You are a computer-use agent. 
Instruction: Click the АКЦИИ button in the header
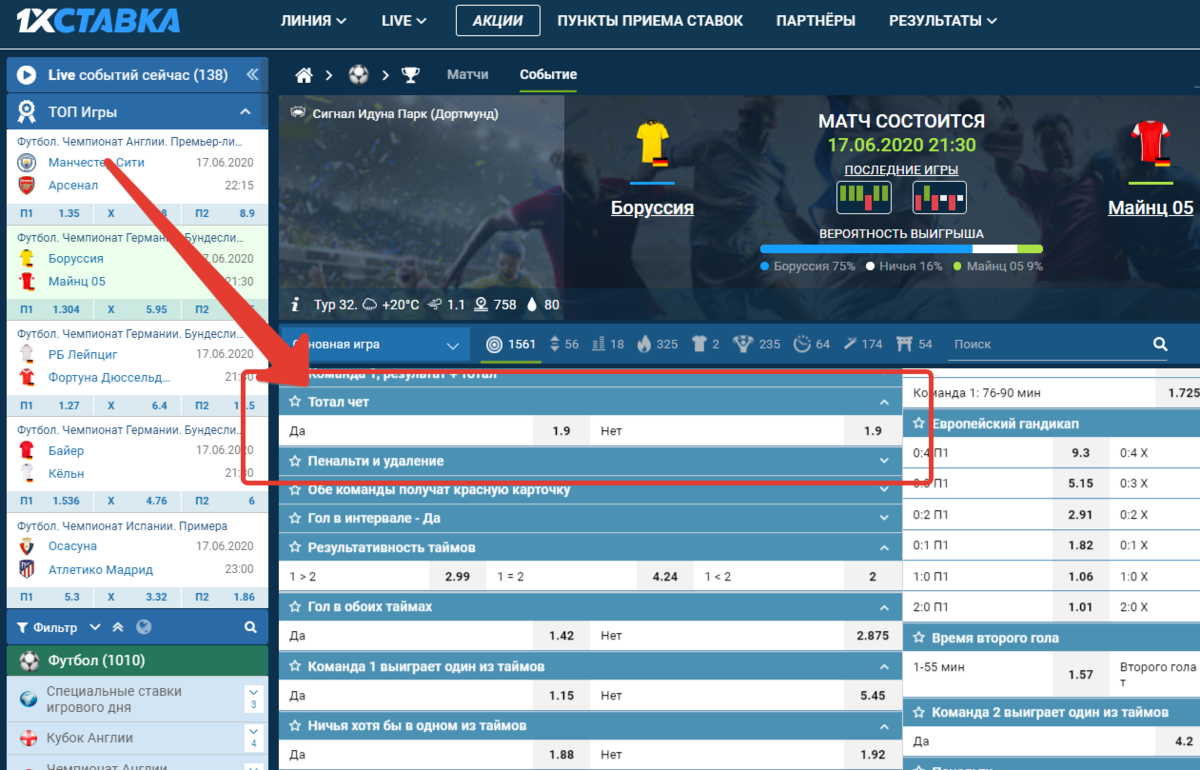click(497, 20)
